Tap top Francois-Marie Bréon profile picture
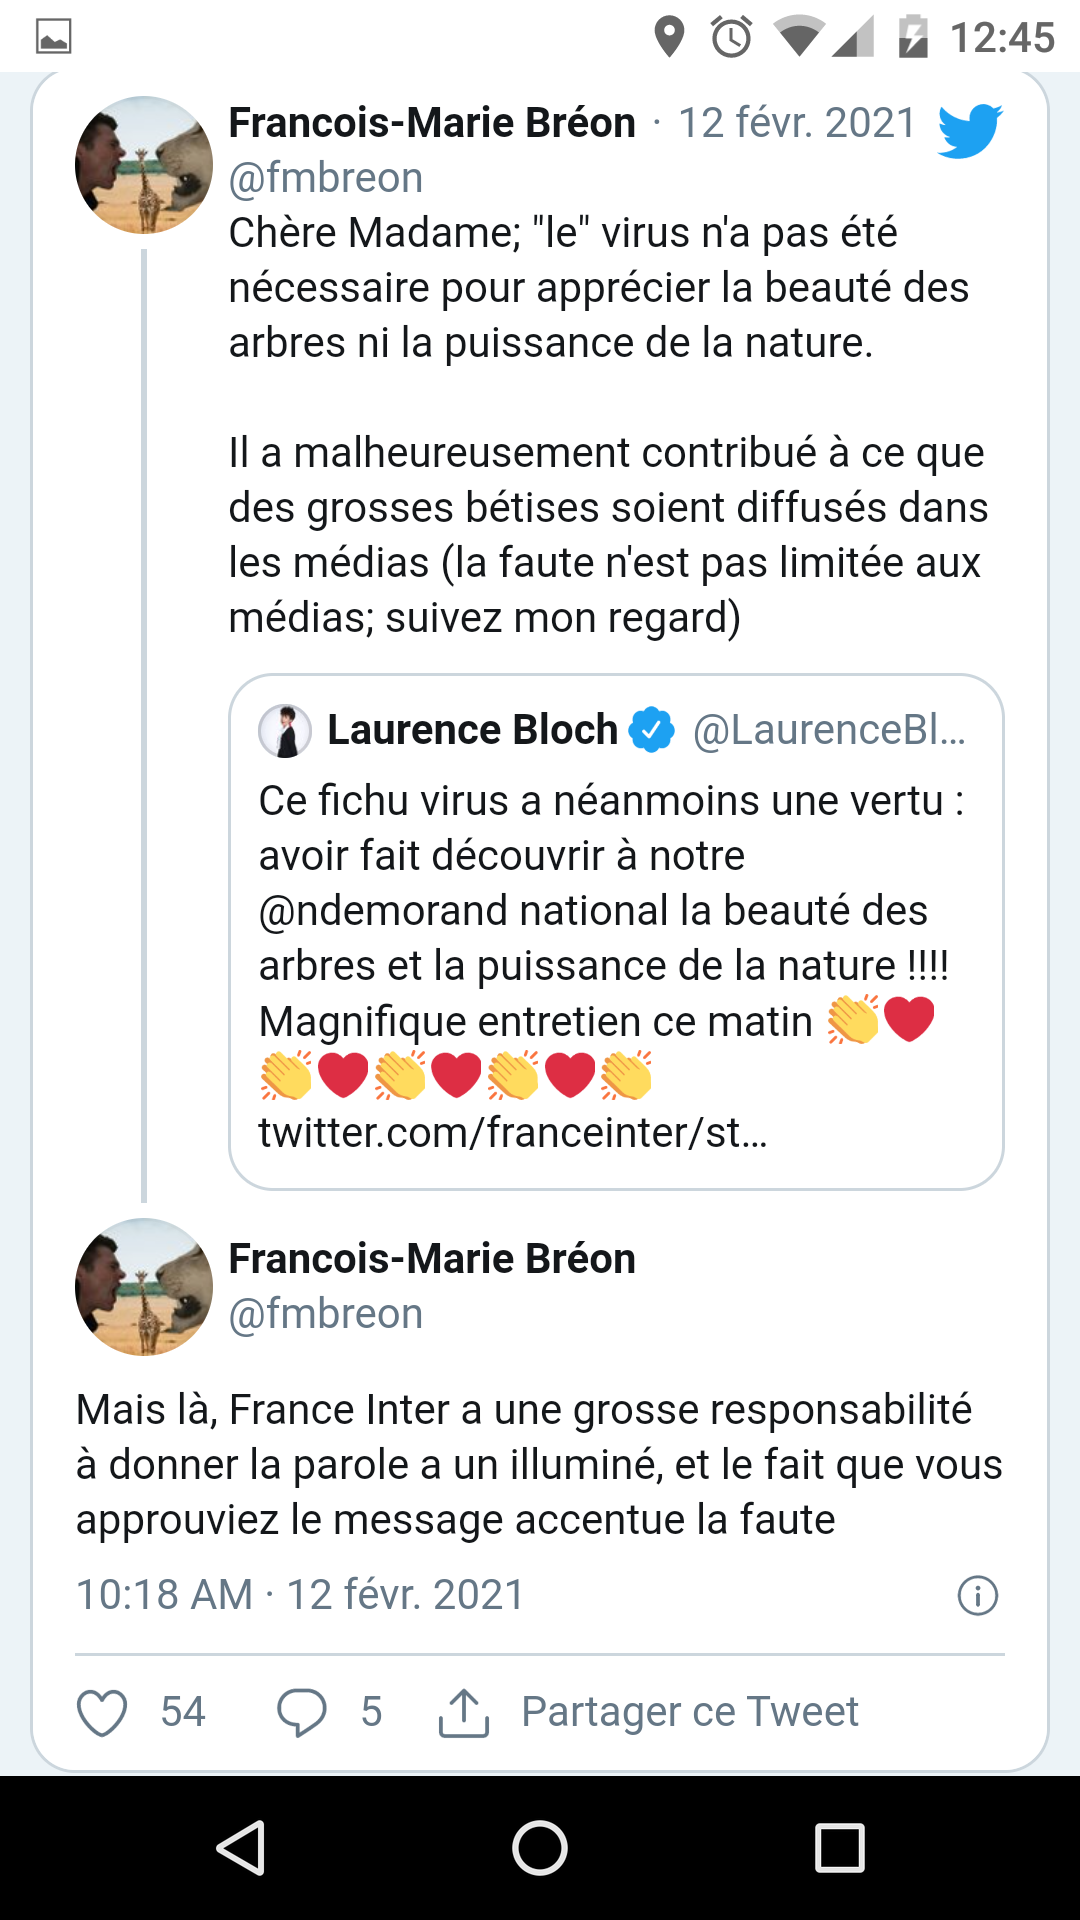The height and width of the screenshot is (1920, 1080). pos(144,165)
